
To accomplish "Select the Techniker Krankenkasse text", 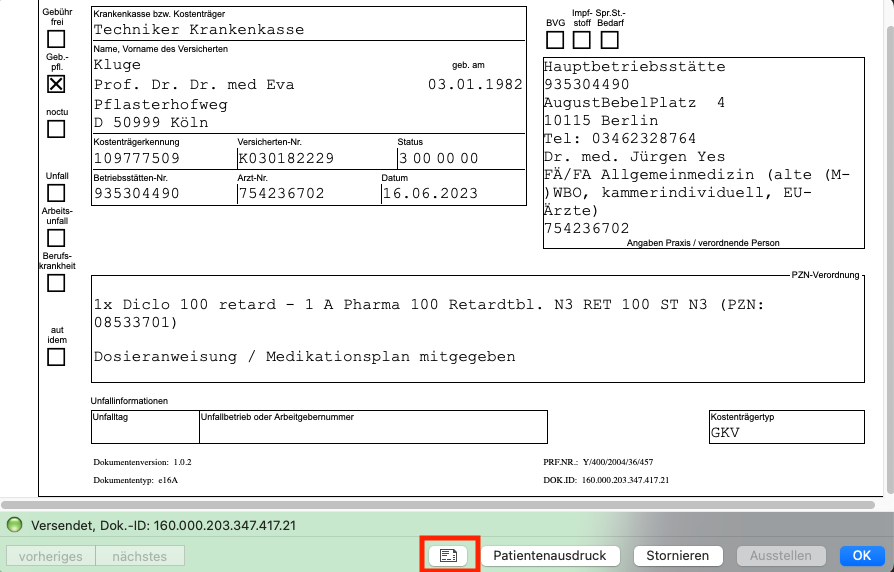I will (x=198, y=30).
